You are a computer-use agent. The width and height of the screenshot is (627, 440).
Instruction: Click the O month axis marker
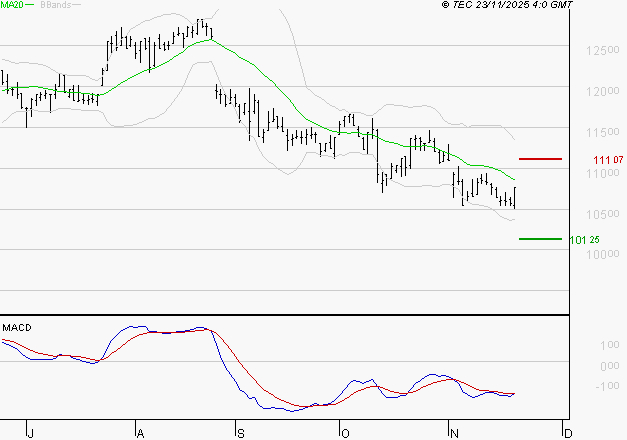345,434
